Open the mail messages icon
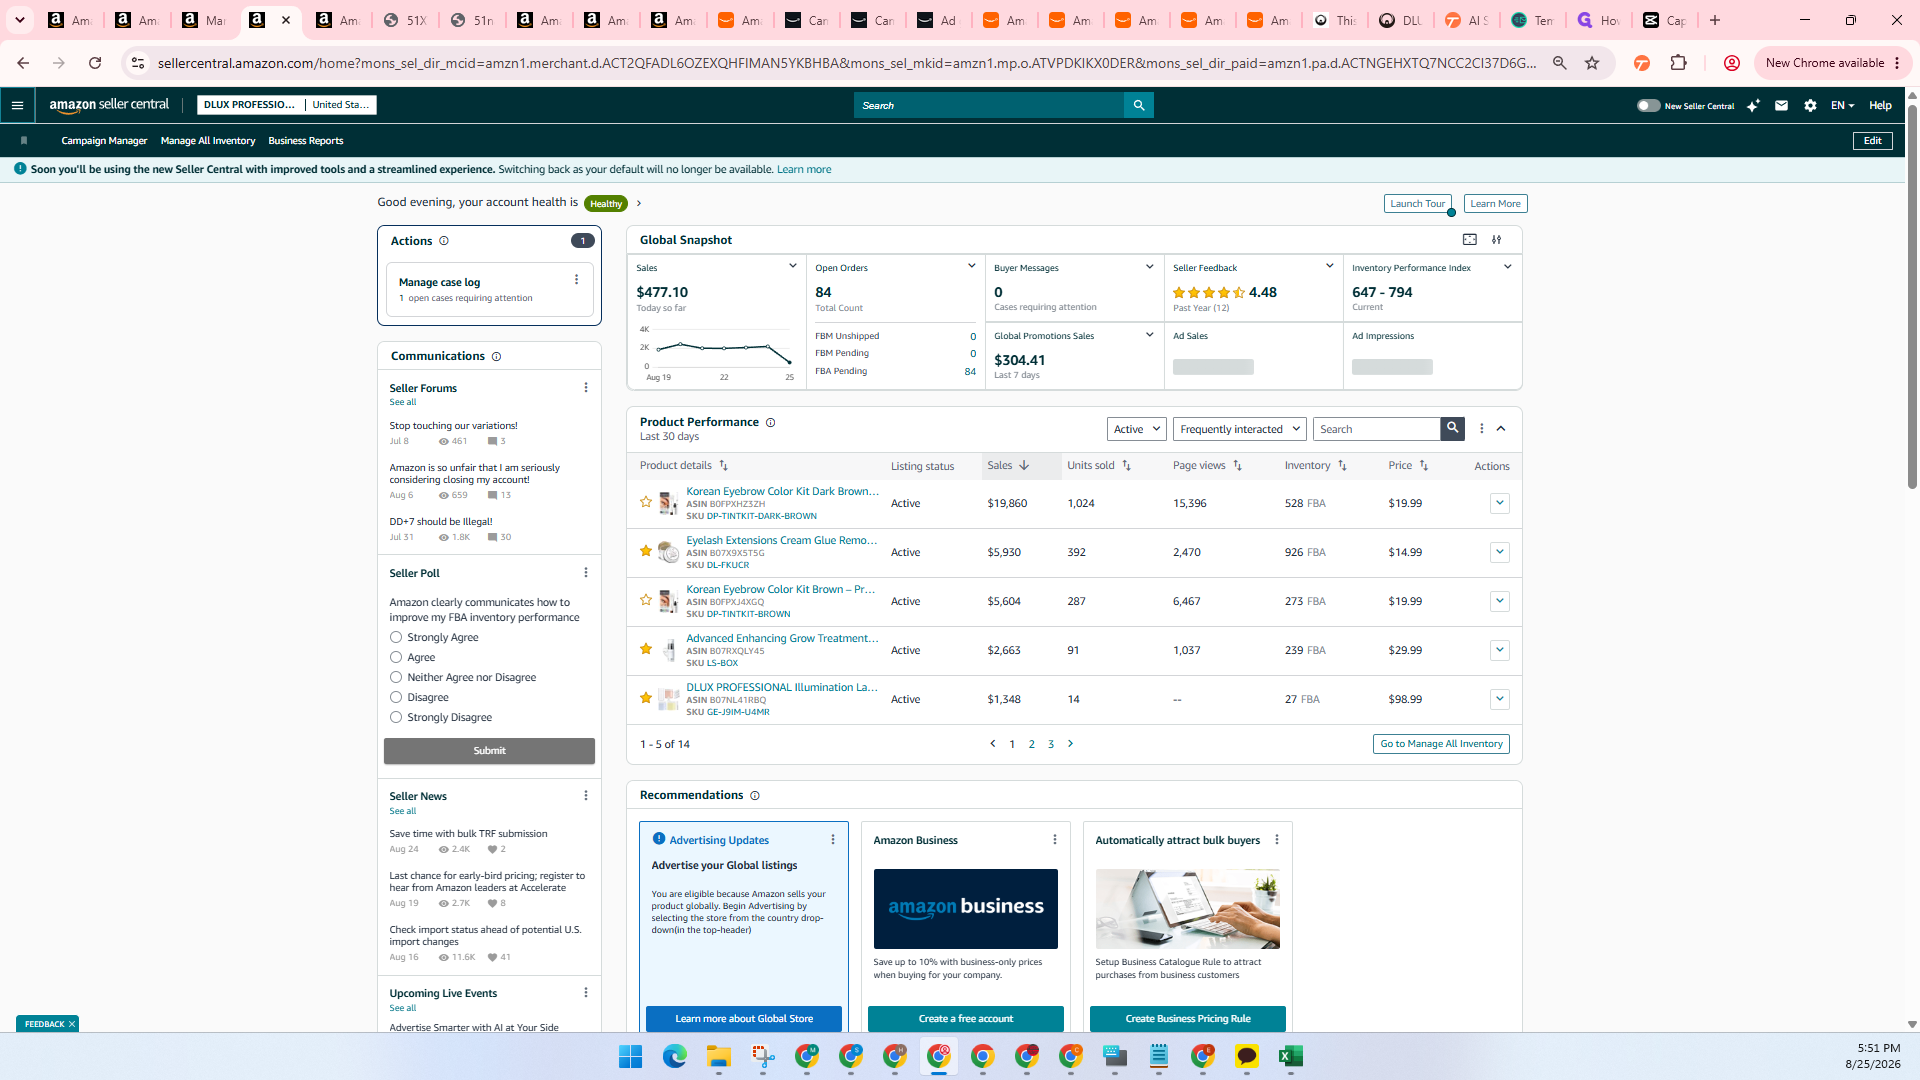The height and width of the screenshot is (1080, 1920). coord(1781,105)
